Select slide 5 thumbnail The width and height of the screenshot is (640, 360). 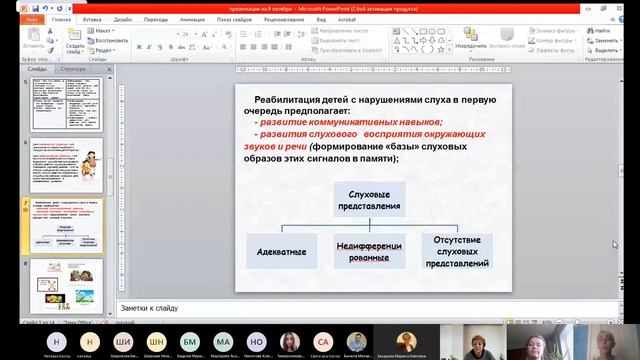click(67, 104)
